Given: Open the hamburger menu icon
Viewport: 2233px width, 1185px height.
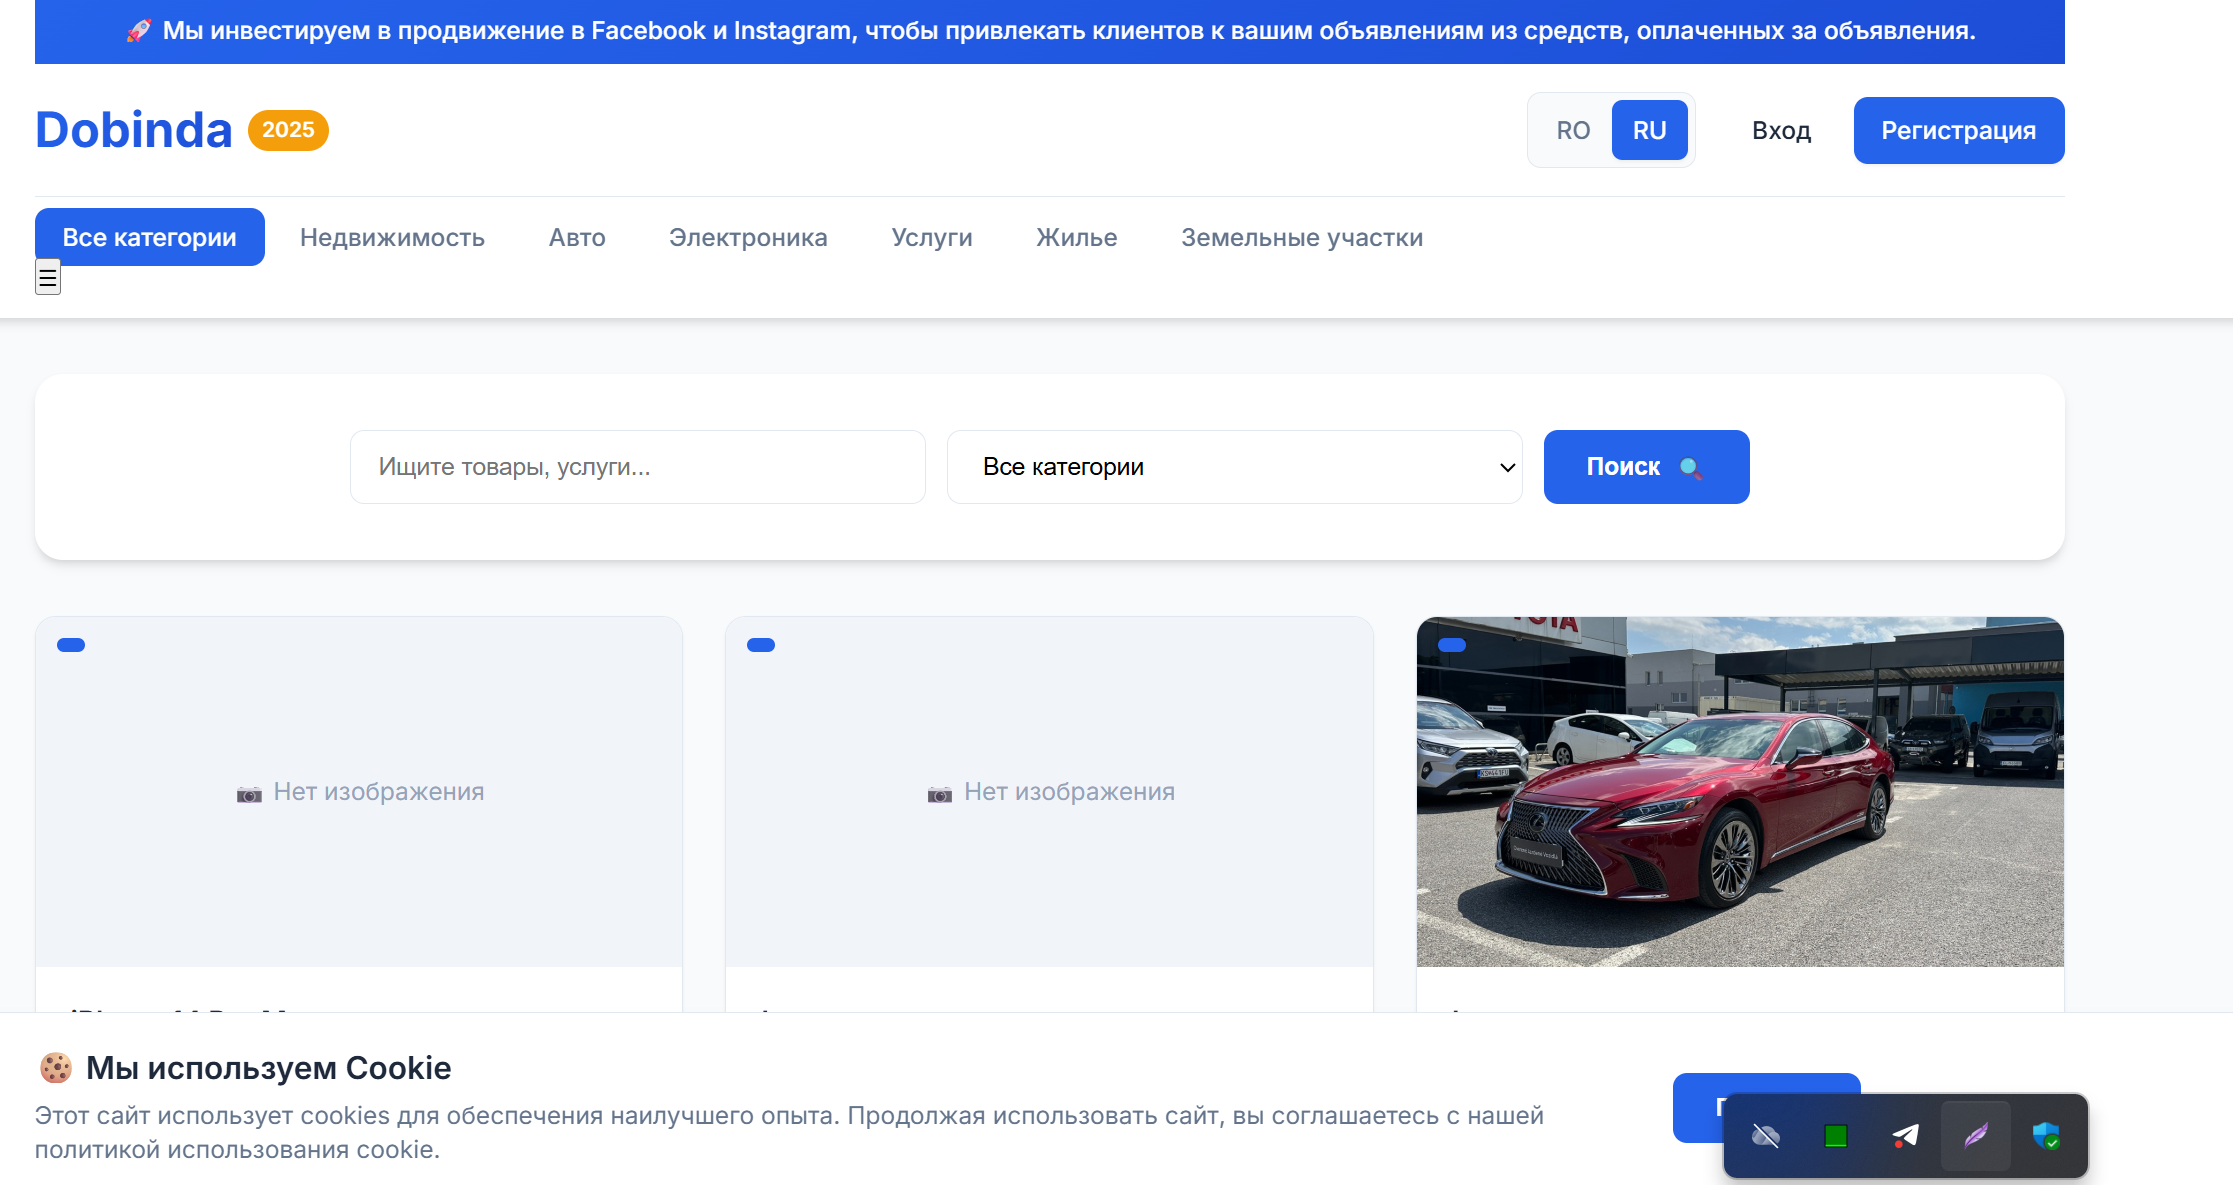Looking at the screenshot, I should 47,277.
